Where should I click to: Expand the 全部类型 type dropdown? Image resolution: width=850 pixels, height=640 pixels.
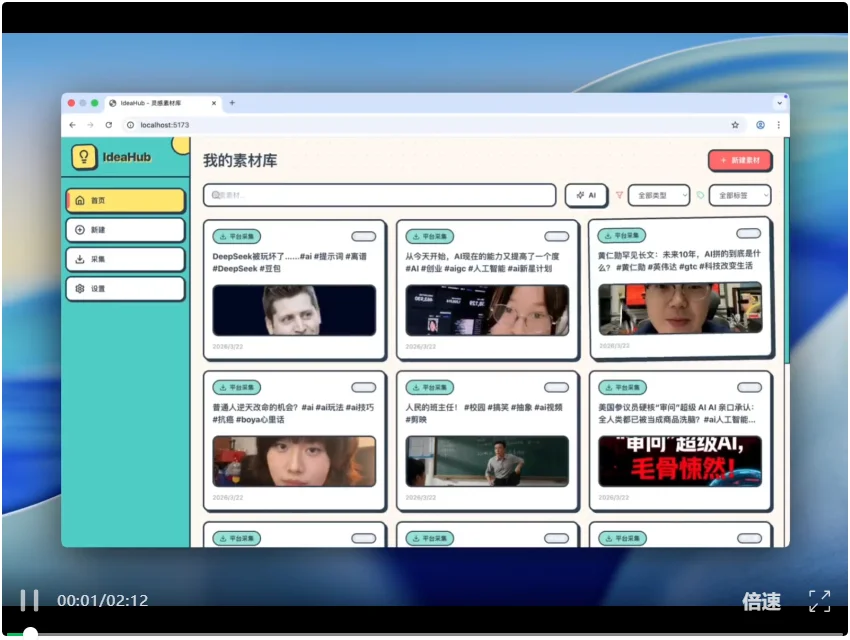pos(658,196)
